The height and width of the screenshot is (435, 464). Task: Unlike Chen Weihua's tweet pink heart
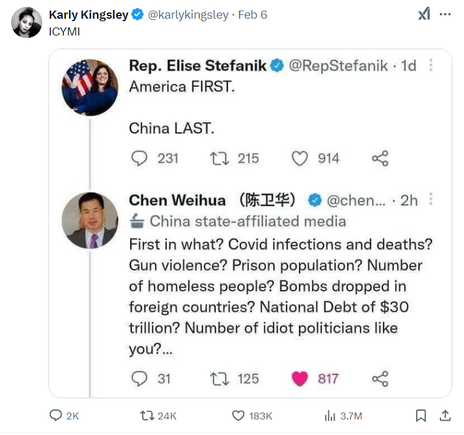[x=300, y=379]
